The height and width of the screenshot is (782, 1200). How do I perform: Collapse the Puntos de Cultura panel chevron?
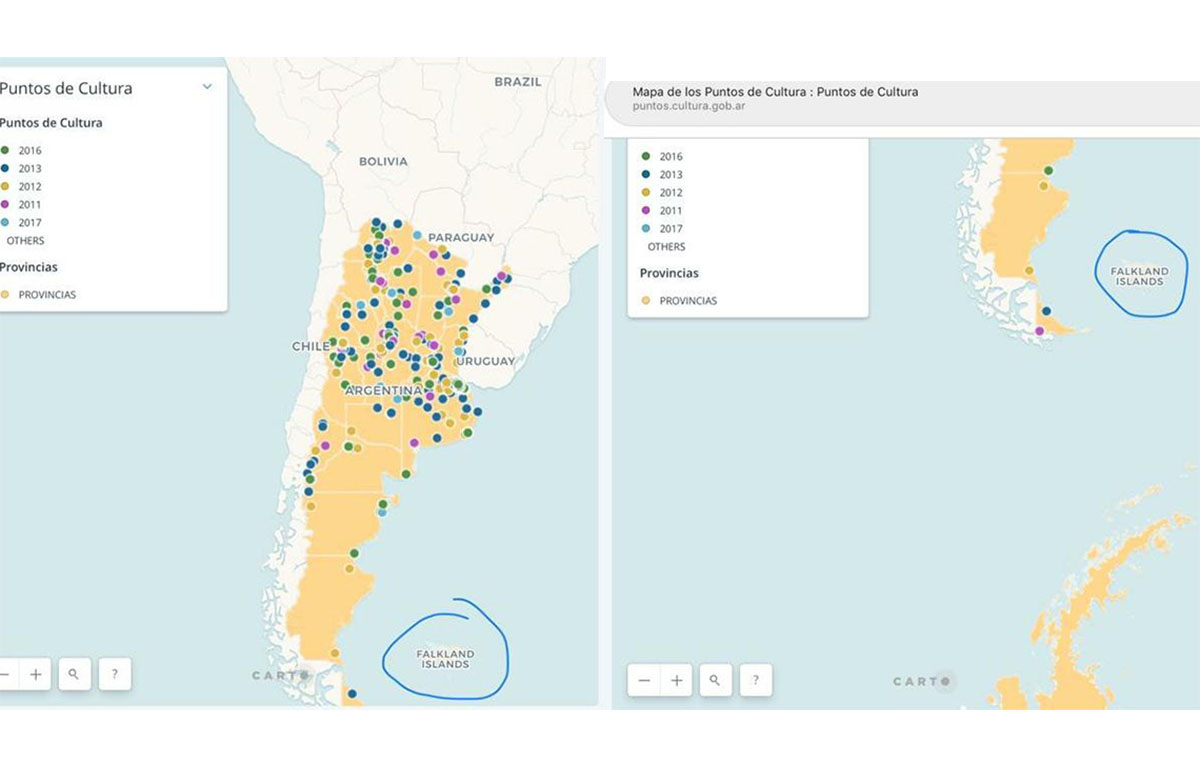pos(207,87)
